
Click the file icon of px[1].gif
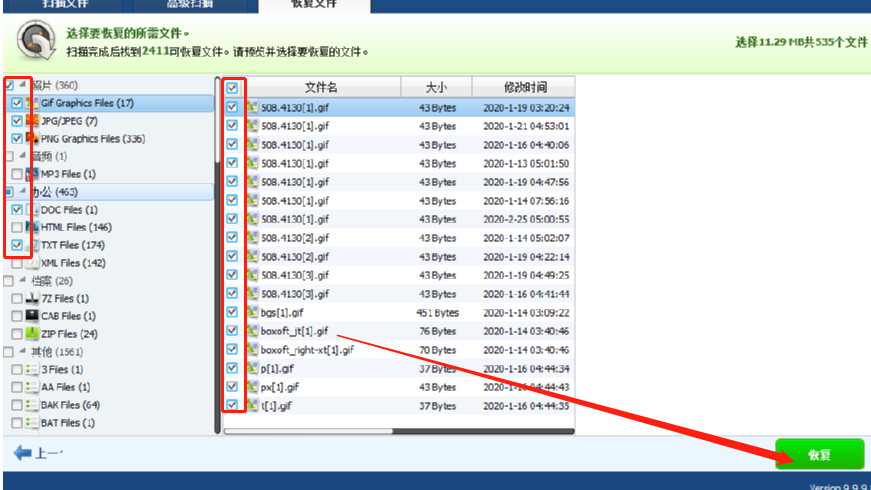pos(252,387)
